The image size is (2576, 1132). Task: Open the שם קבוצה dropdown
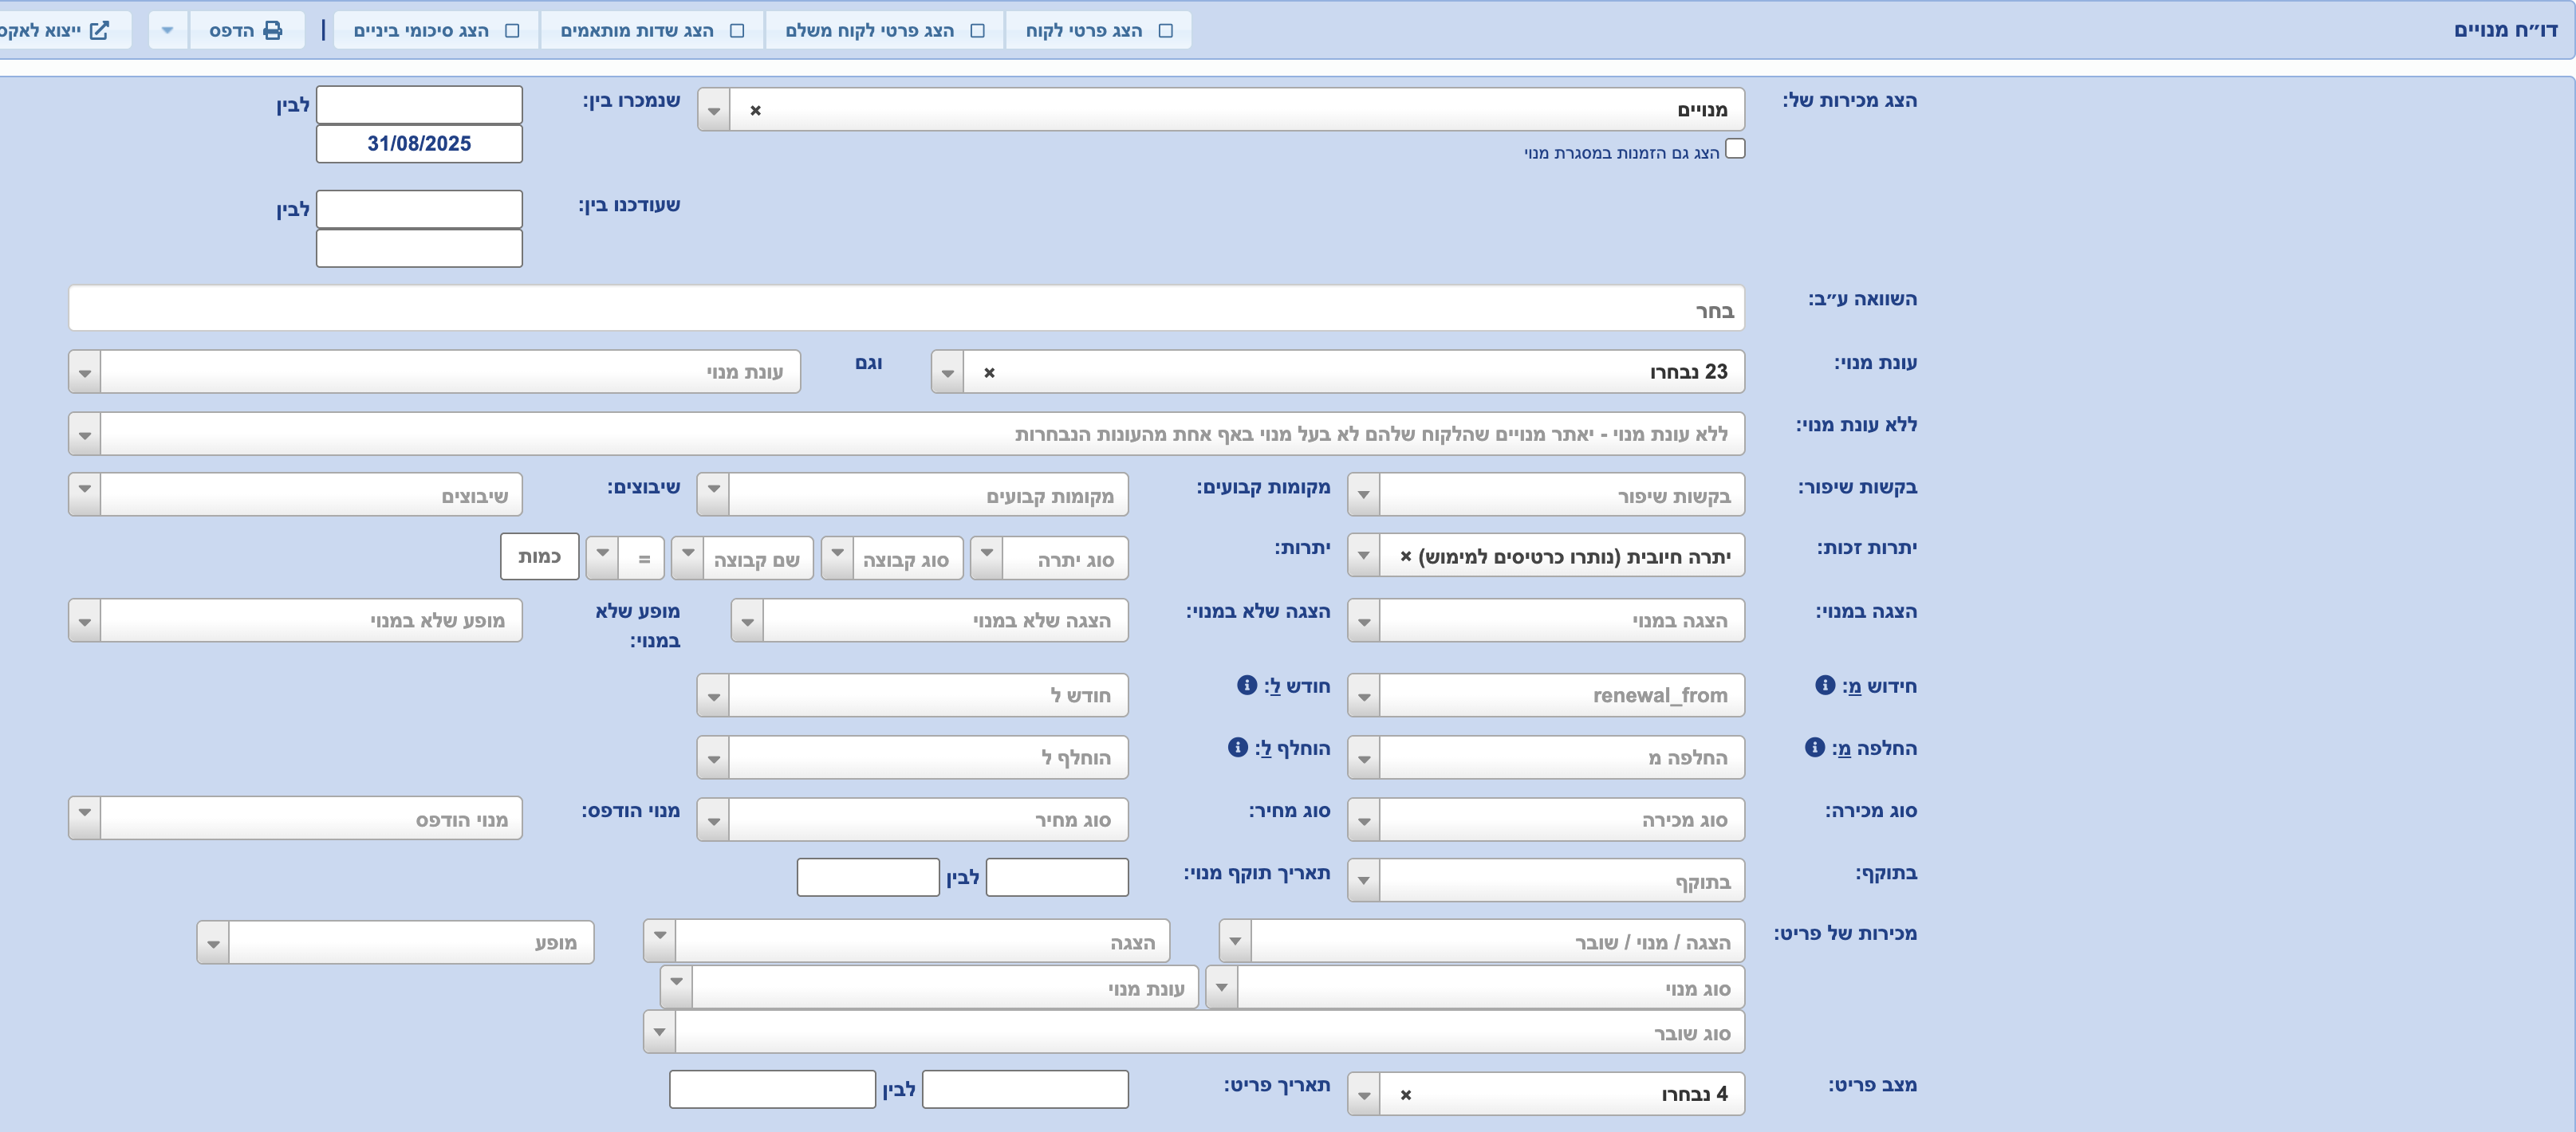click(x=688, y=558)
